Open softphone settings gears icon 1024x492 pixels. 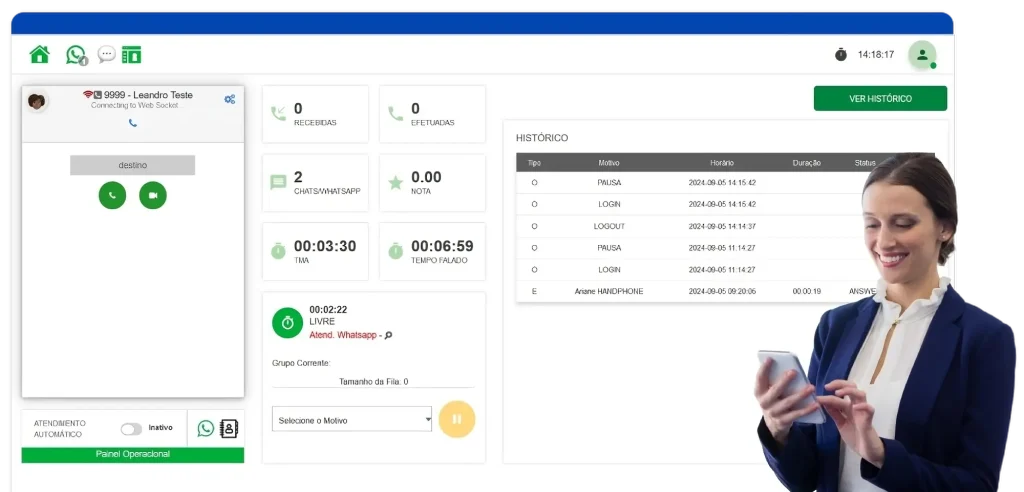pyautogui.click(x=230, y=99)
